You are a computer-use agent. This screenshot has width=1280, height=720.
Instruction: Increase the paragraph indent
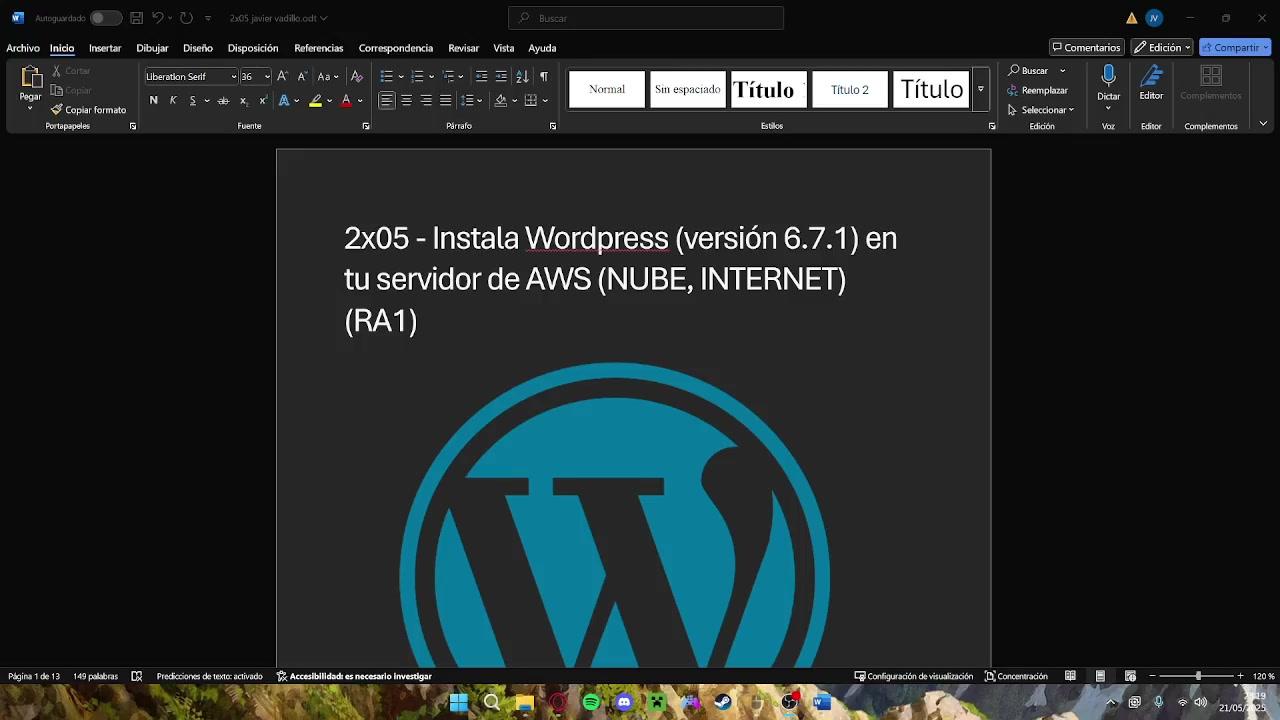pyautogui.click(x=502, y=76)
